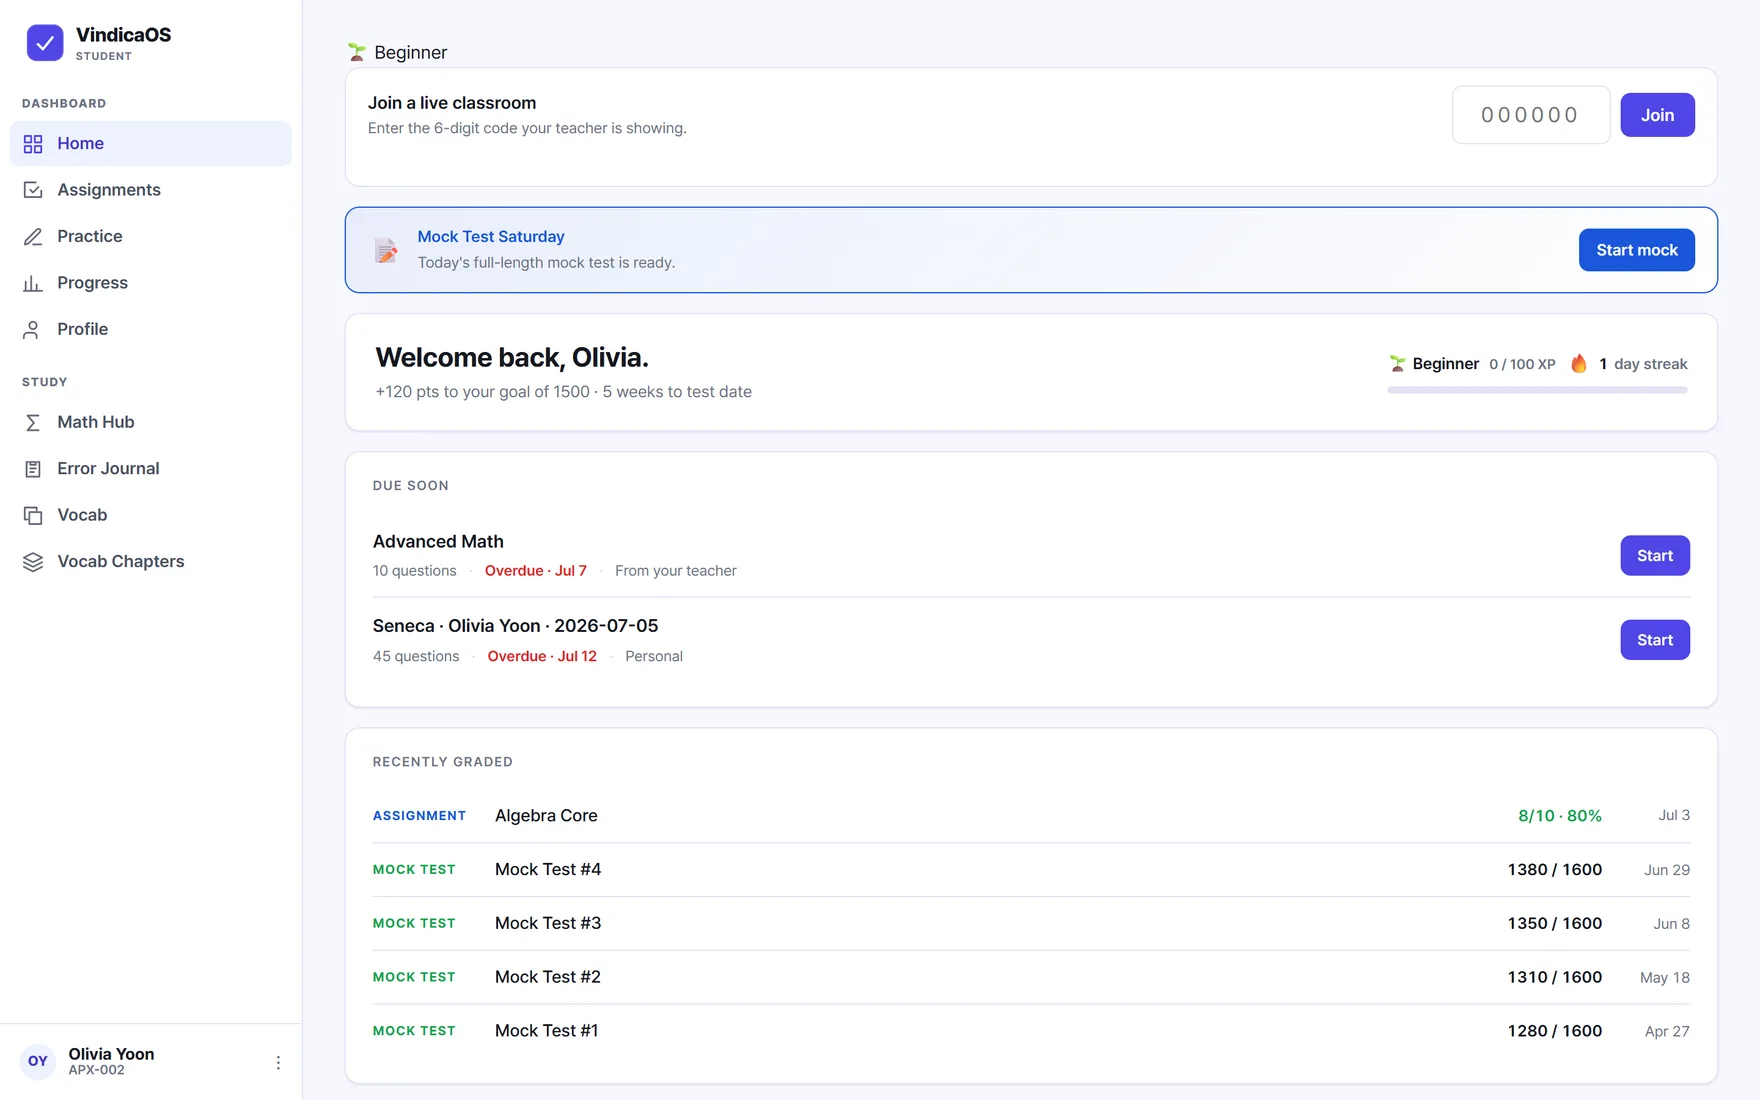1760x1100 pixels.
Task: Click the APX-002 student ID
Action: [x=97, y=1070]
